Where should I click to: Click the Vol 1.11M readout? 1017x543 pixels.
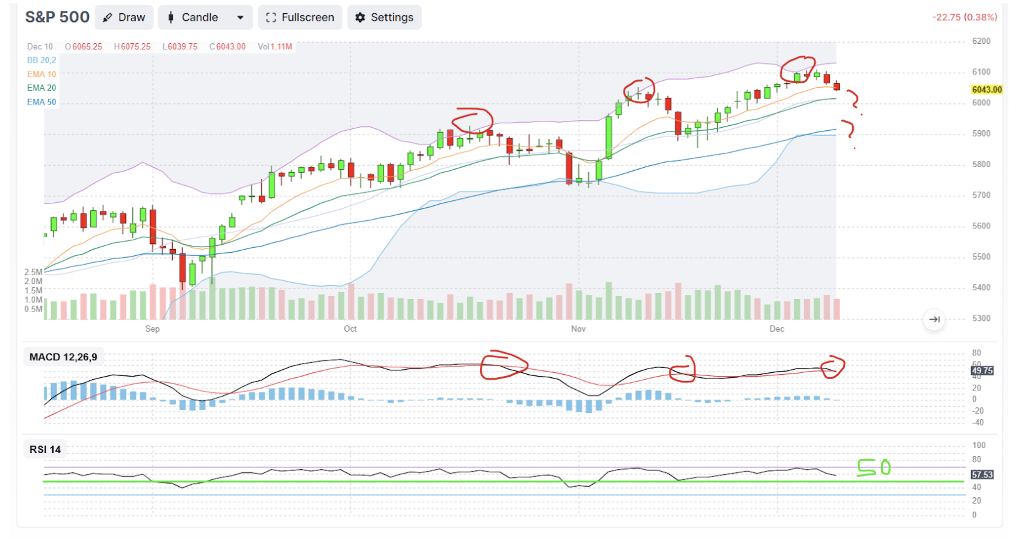(x=275, y=47)
